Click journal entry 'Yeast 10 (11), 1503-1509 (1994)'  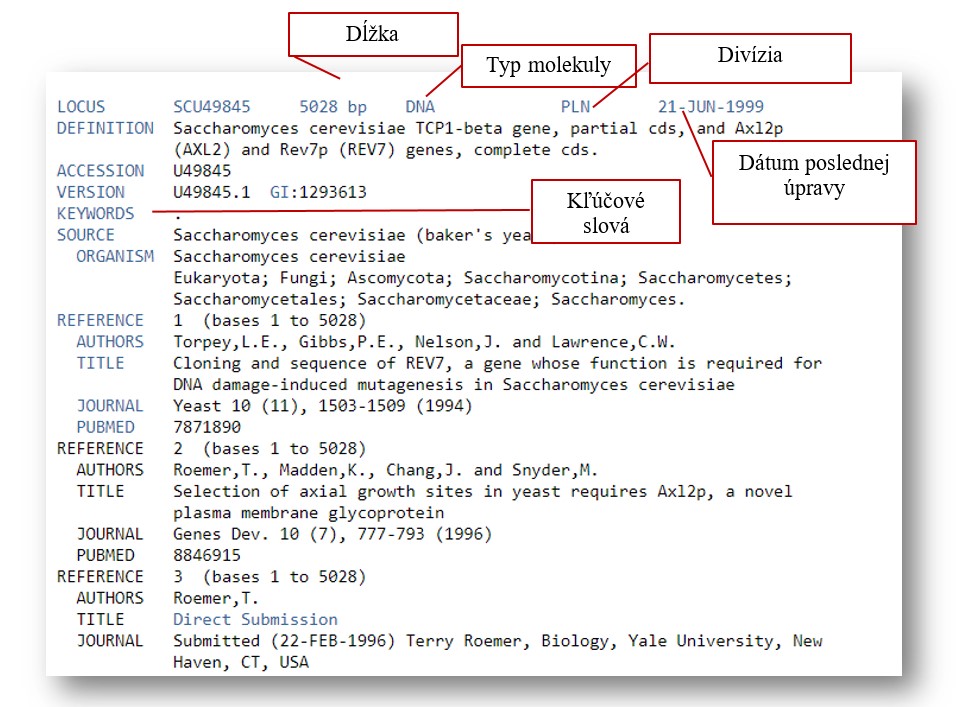point(323,407)
